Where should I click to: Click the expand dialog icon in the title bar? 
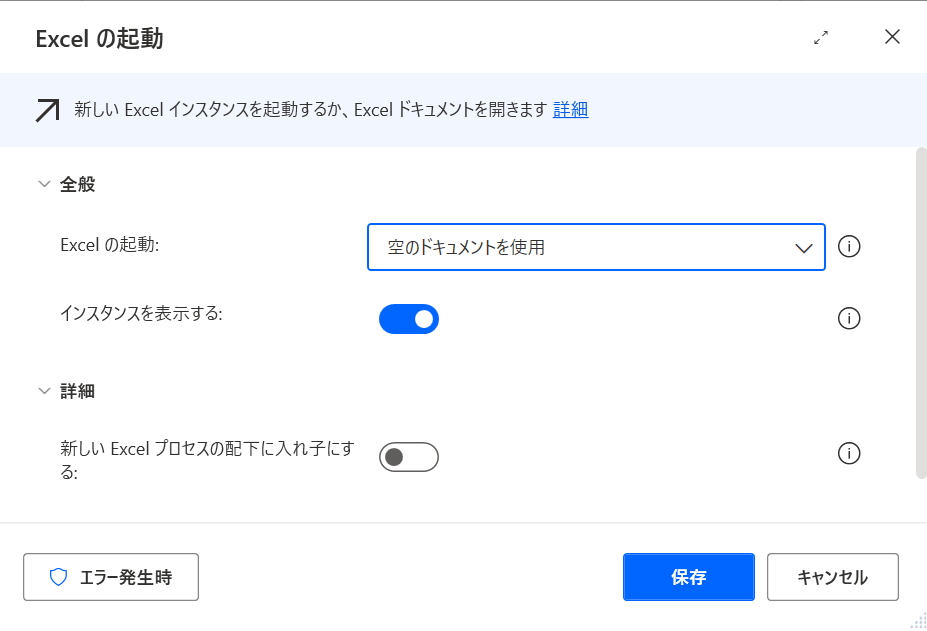point(821,38)
